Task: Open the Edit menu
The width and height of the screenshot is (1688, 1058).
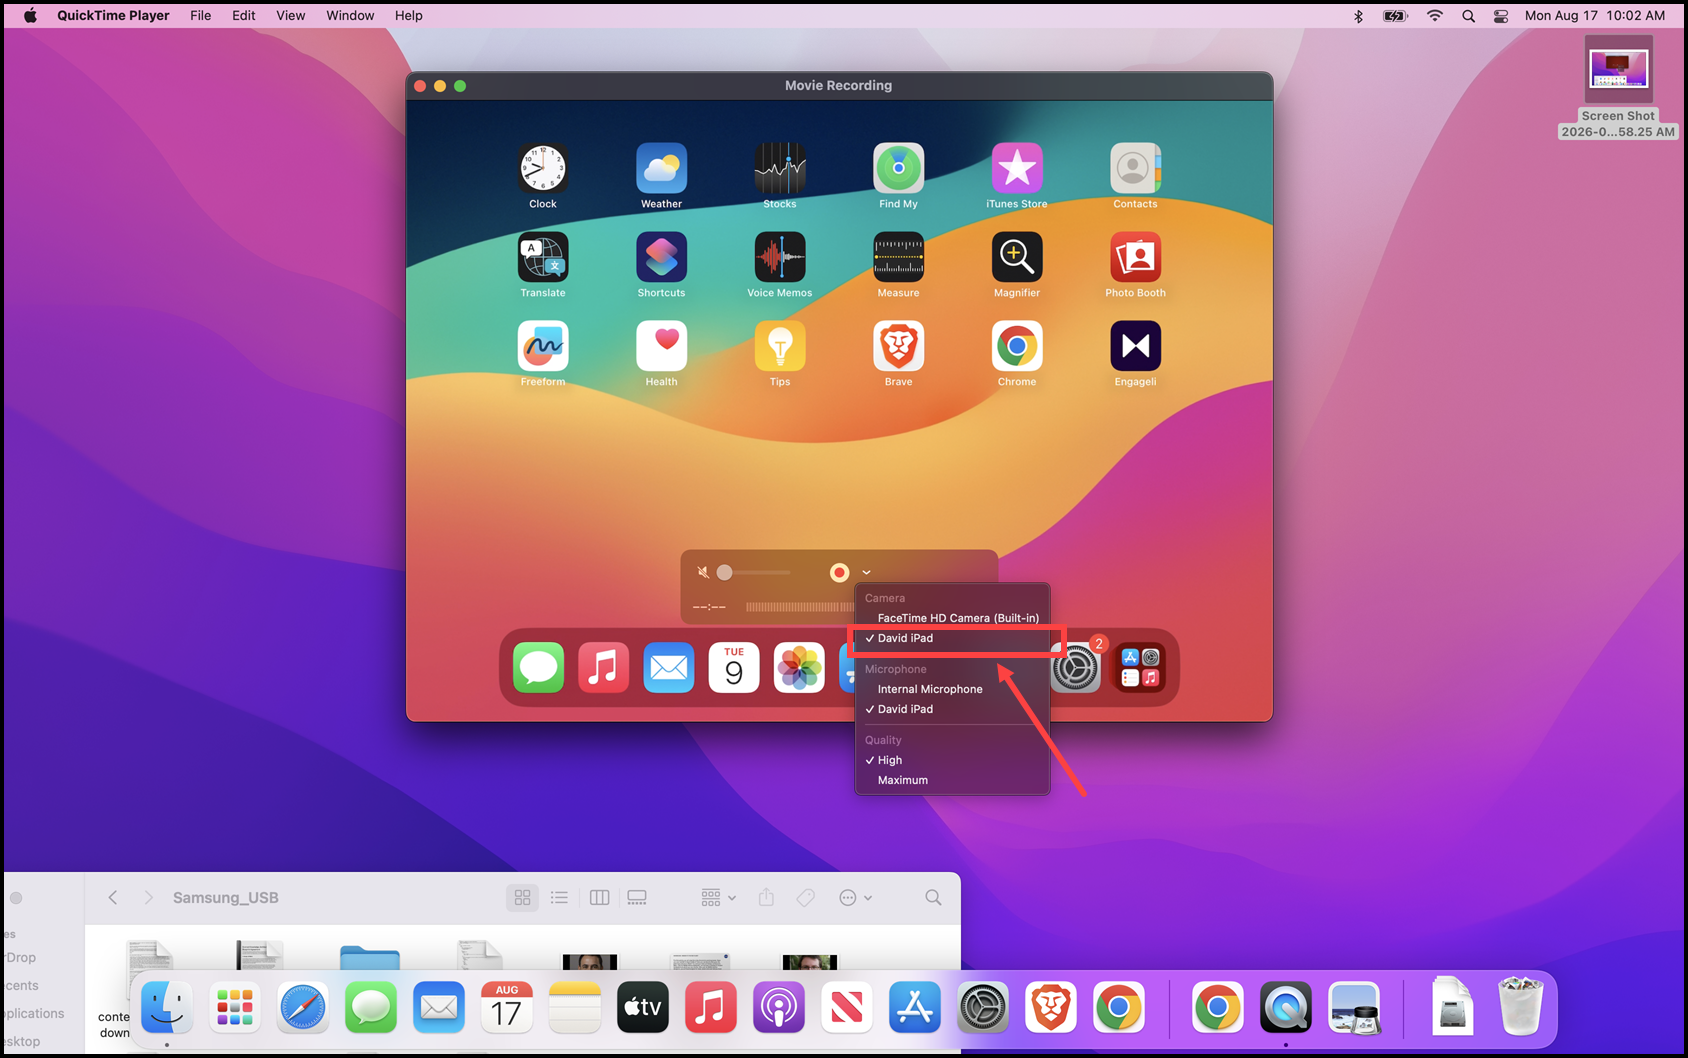Action: 244,15
